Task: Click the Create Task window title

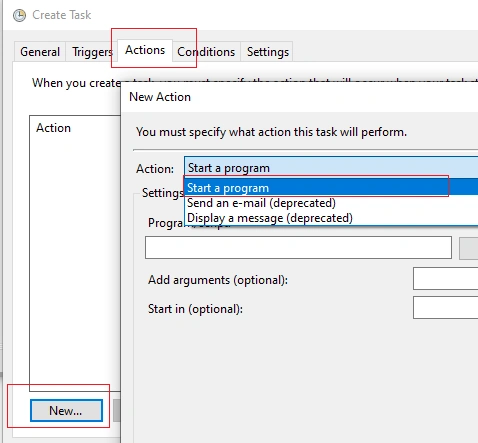Action: [62, 15]
